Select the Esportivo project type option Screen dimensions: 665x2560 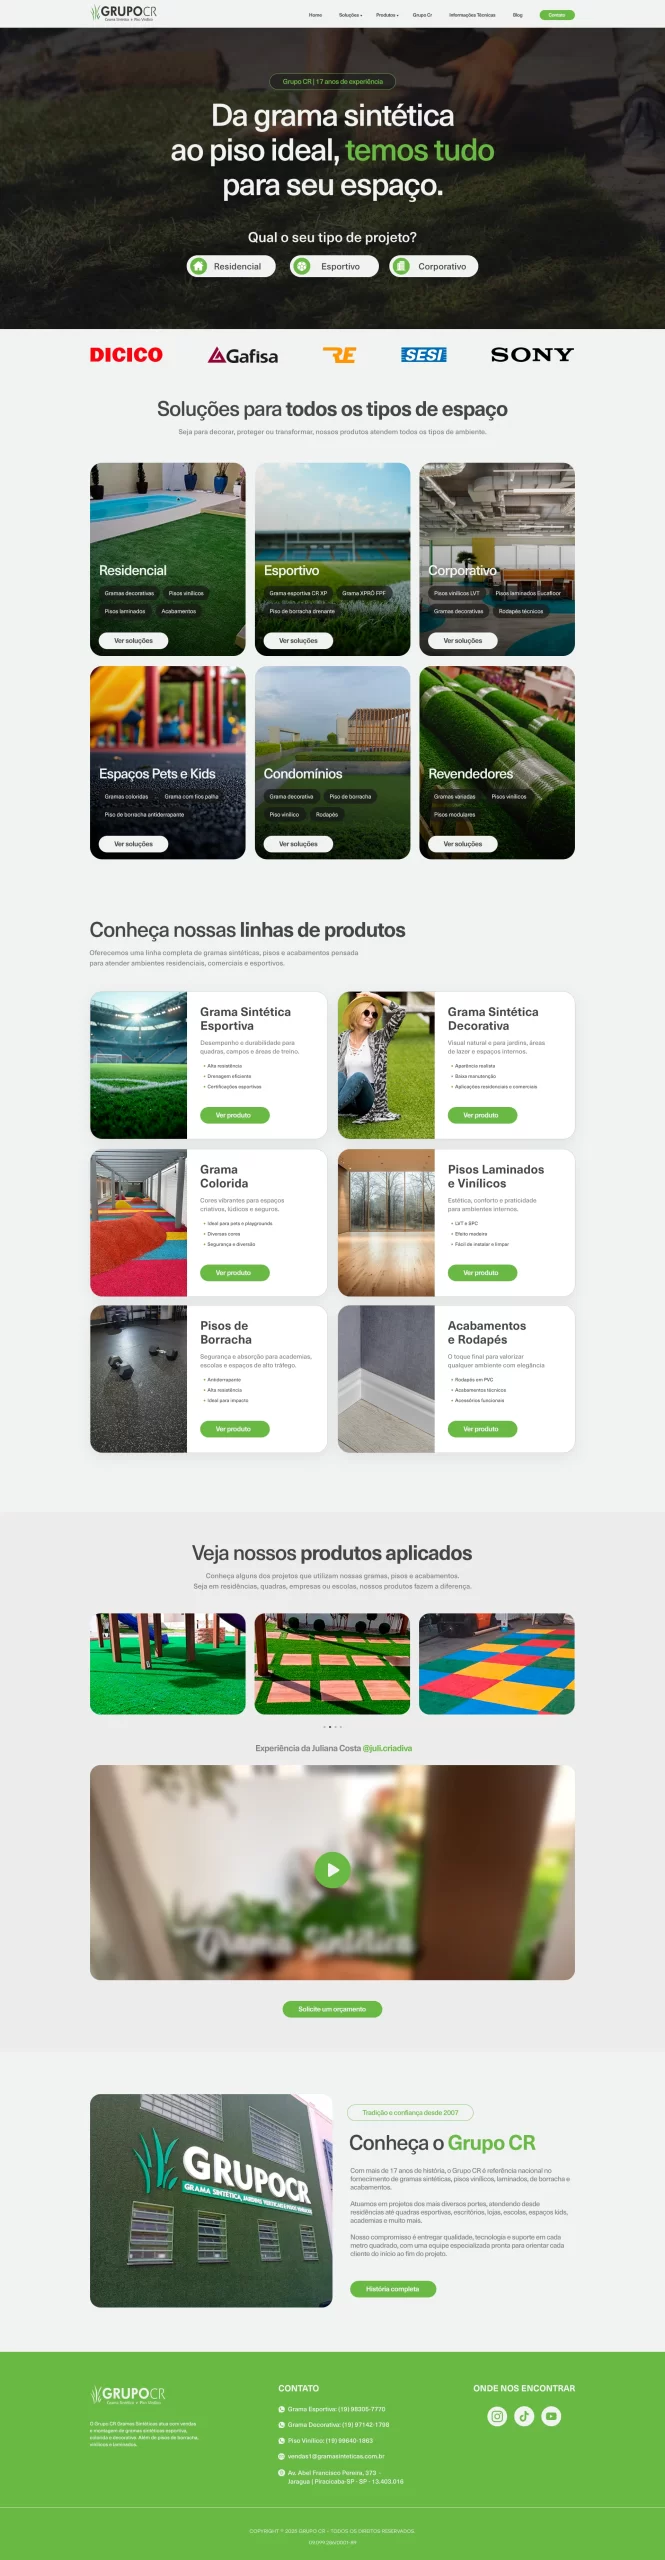coord(334,266)
